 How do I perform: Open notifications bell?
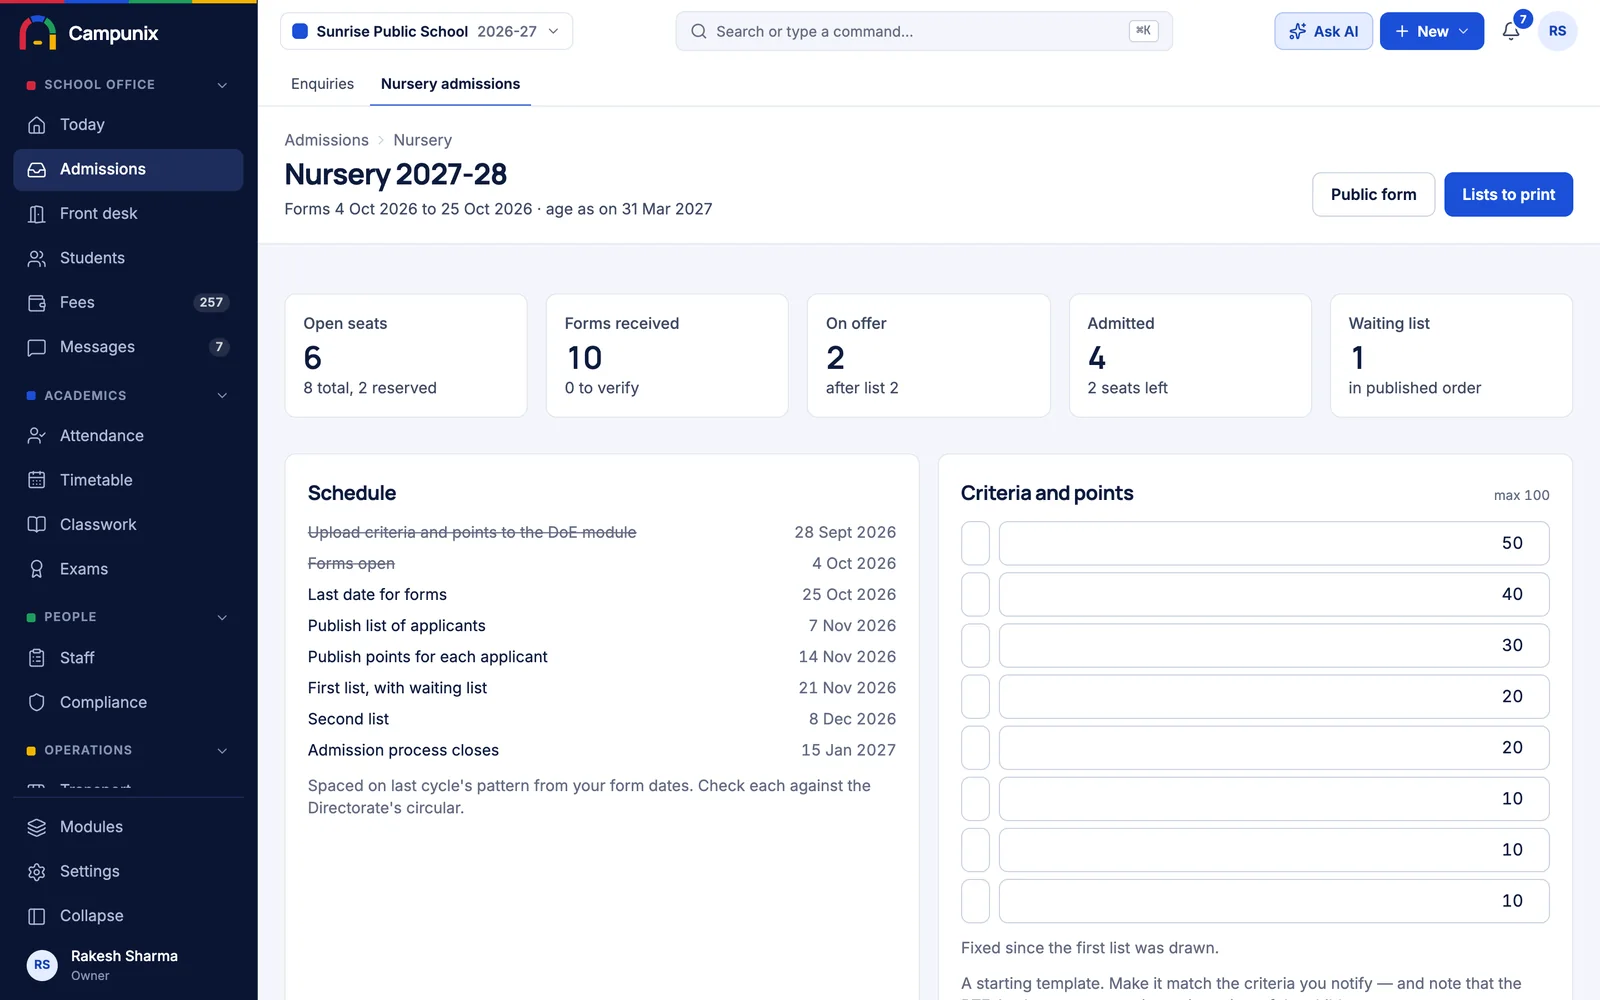pyautogui.click(x=1511, y=31)
